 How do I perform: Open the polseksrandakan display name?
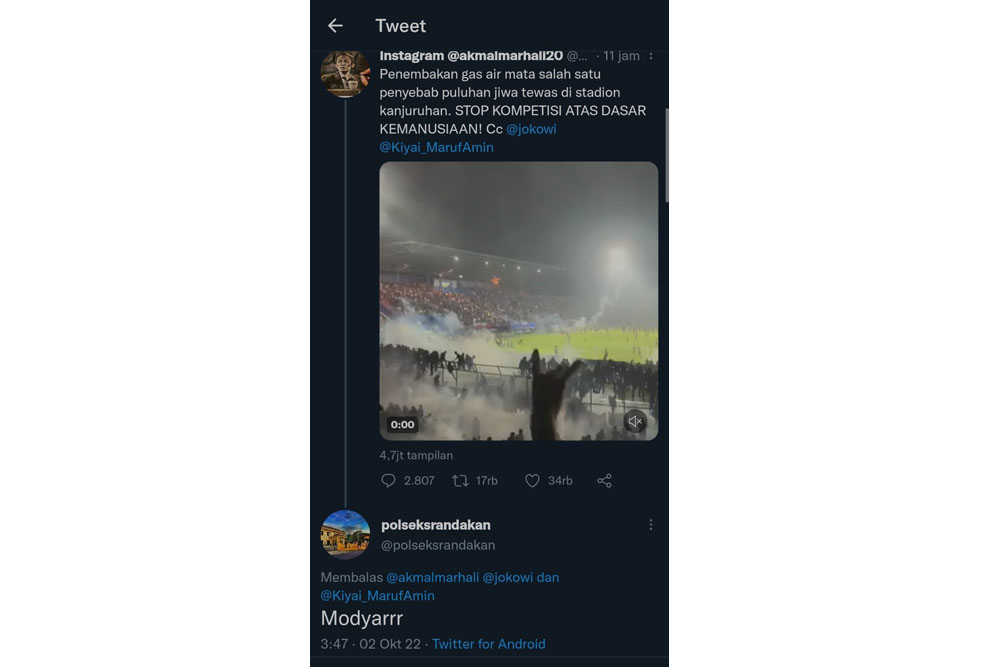pyautogui.click(x=436, y=525)
